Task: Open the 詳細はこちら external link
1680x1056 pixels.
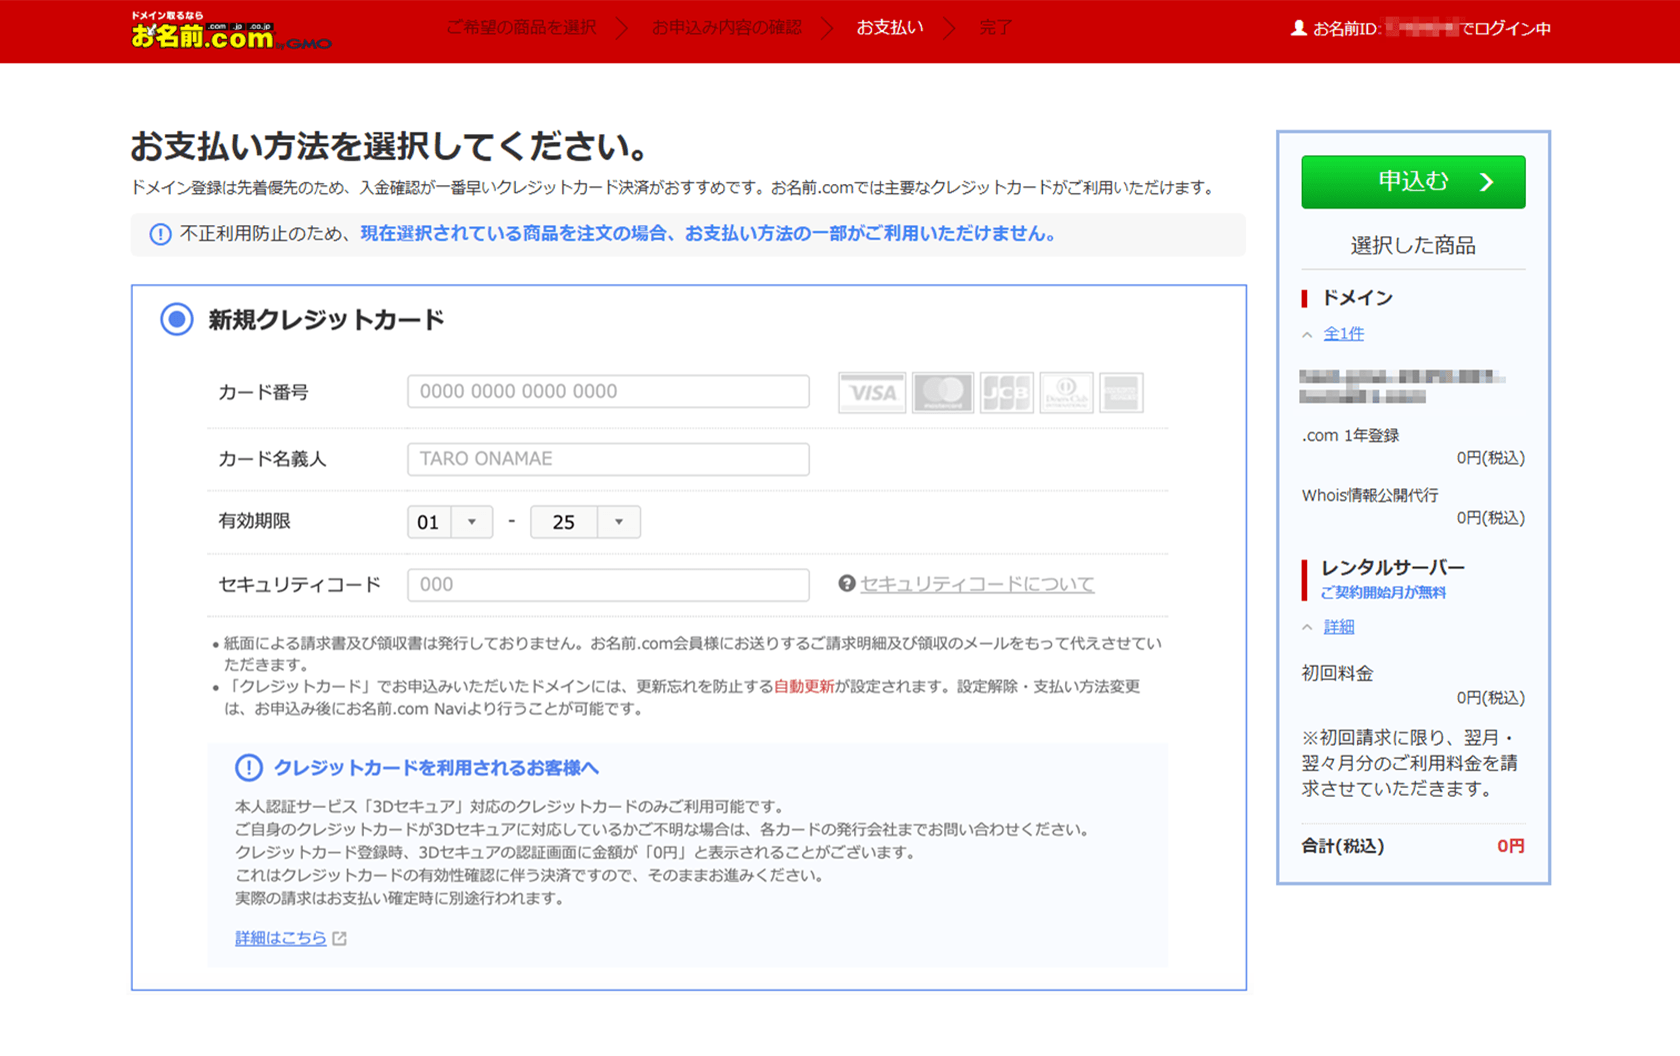Action: [281, 938]
